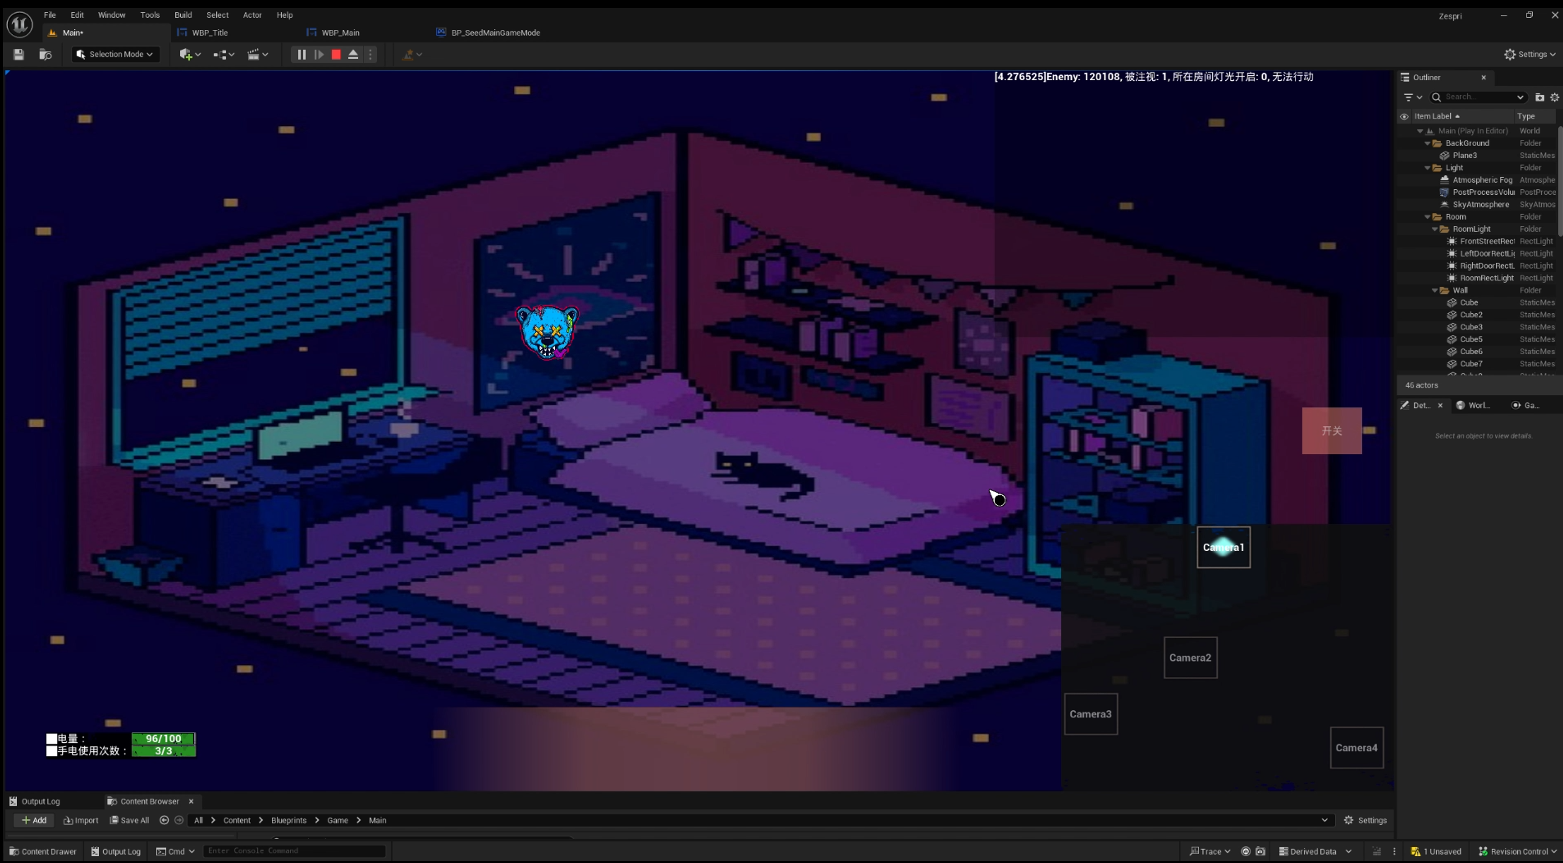Collapse the BackGround folder in Outliner
The height and width of the screenshot is (863, 1563).
[1428, 143]
